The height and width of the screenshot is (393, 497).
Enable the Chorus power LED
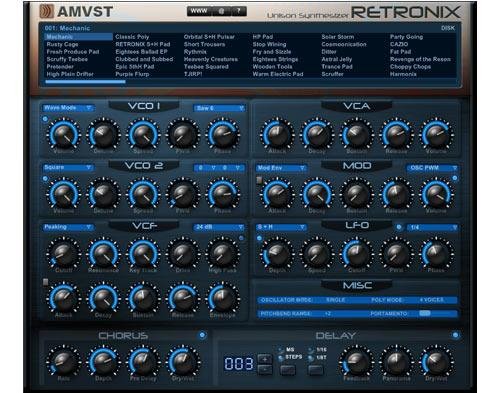coord(202,335)
